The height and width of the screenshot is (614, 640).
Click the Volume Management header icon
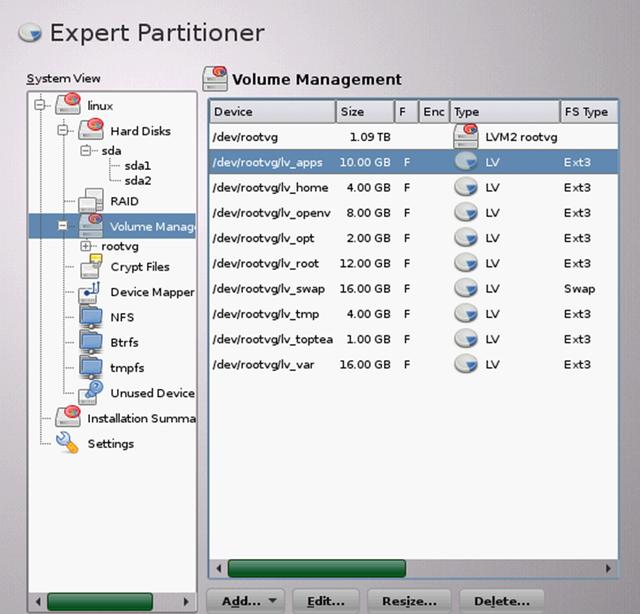[x=215, y=78]
